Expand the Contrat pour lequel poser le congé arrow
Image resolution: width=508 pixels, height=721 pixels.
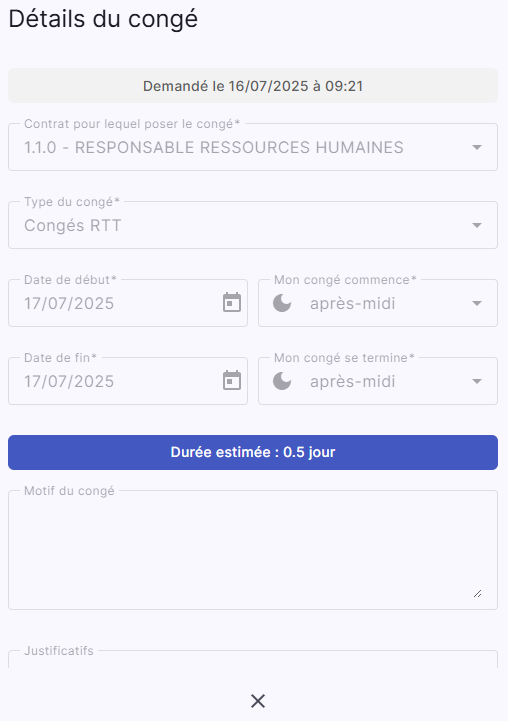[x=477, y=148]
